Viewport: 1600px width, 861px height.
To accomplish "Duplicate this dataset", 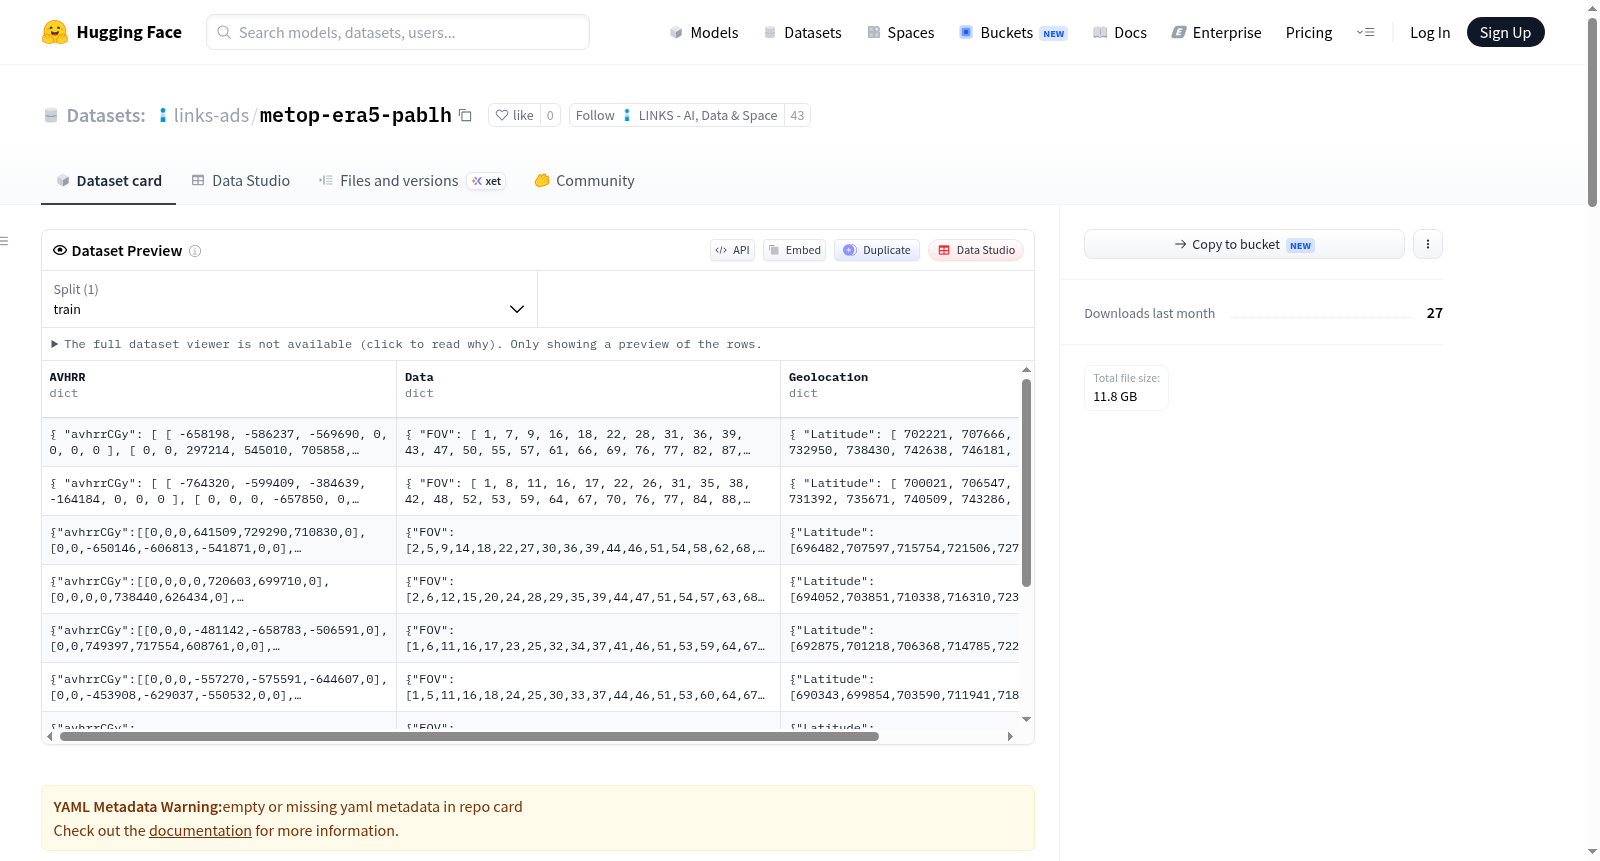I will pyautogui.click(x=877, y=250).
